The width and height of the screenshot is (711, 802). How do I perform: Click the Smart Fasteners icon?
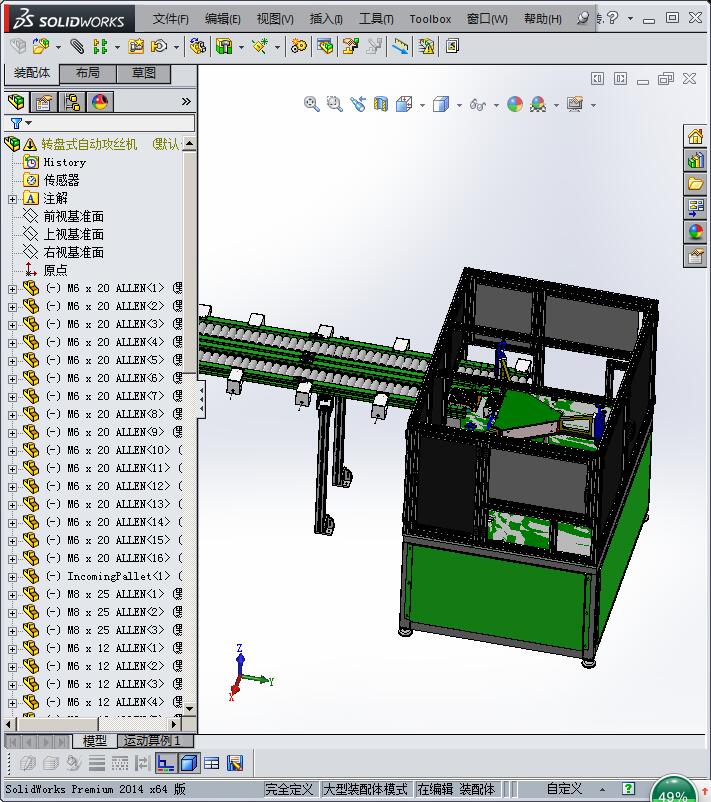tap(136, 47)
